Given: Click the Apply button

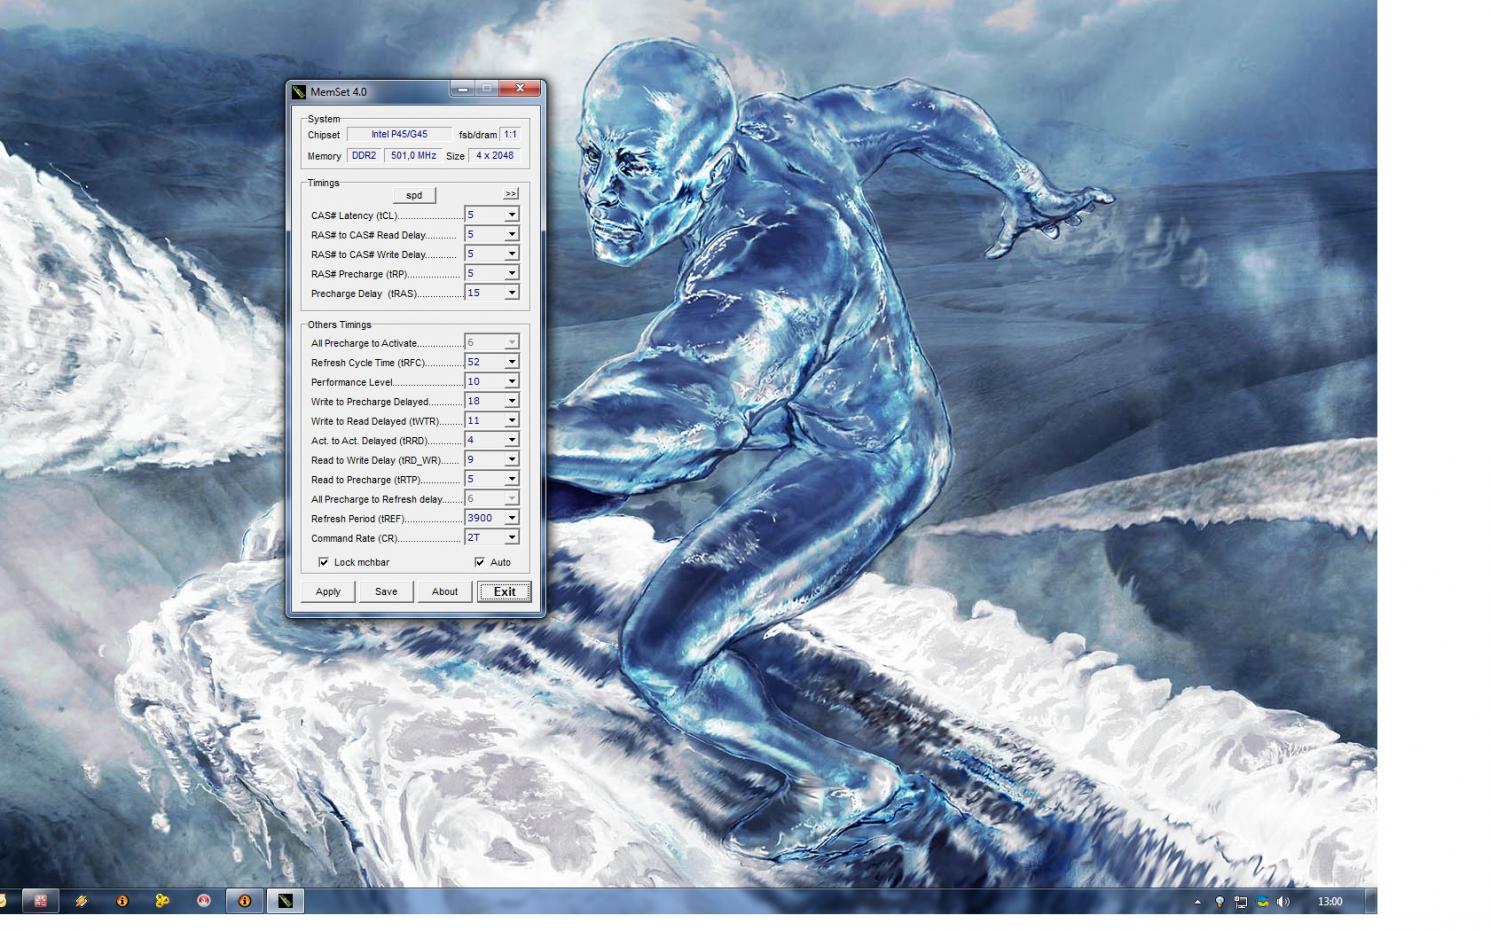Looking at the screenshot, I should pyautogui.click(x=328, y=592).
